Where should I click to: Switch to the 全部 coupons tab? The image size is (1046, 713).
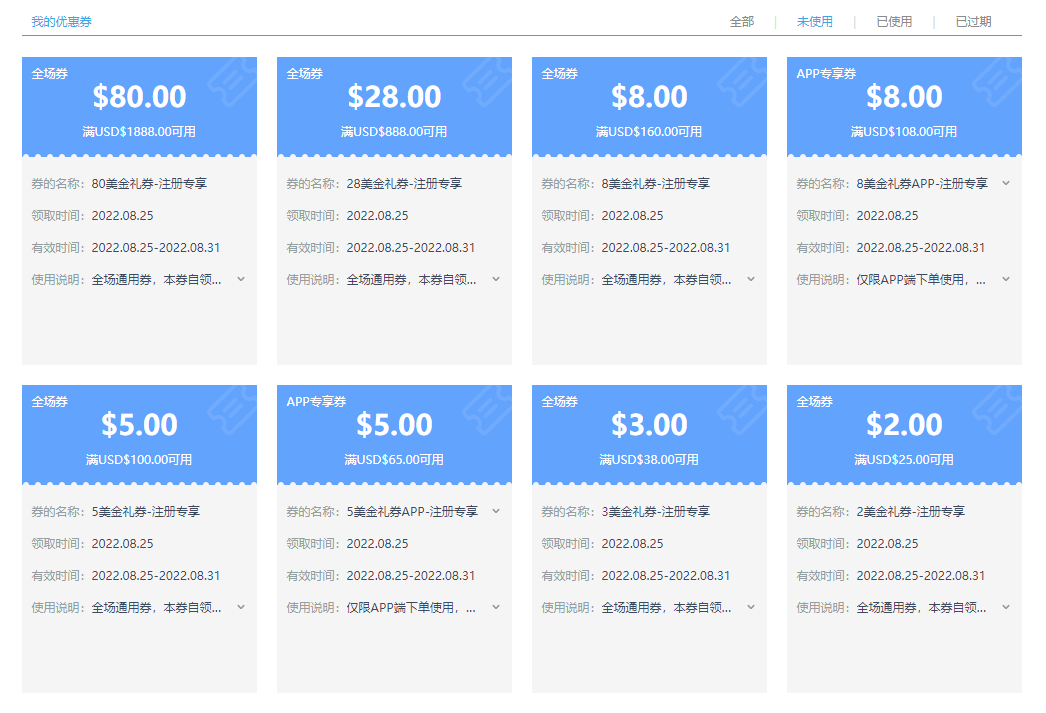click(741, 21)
